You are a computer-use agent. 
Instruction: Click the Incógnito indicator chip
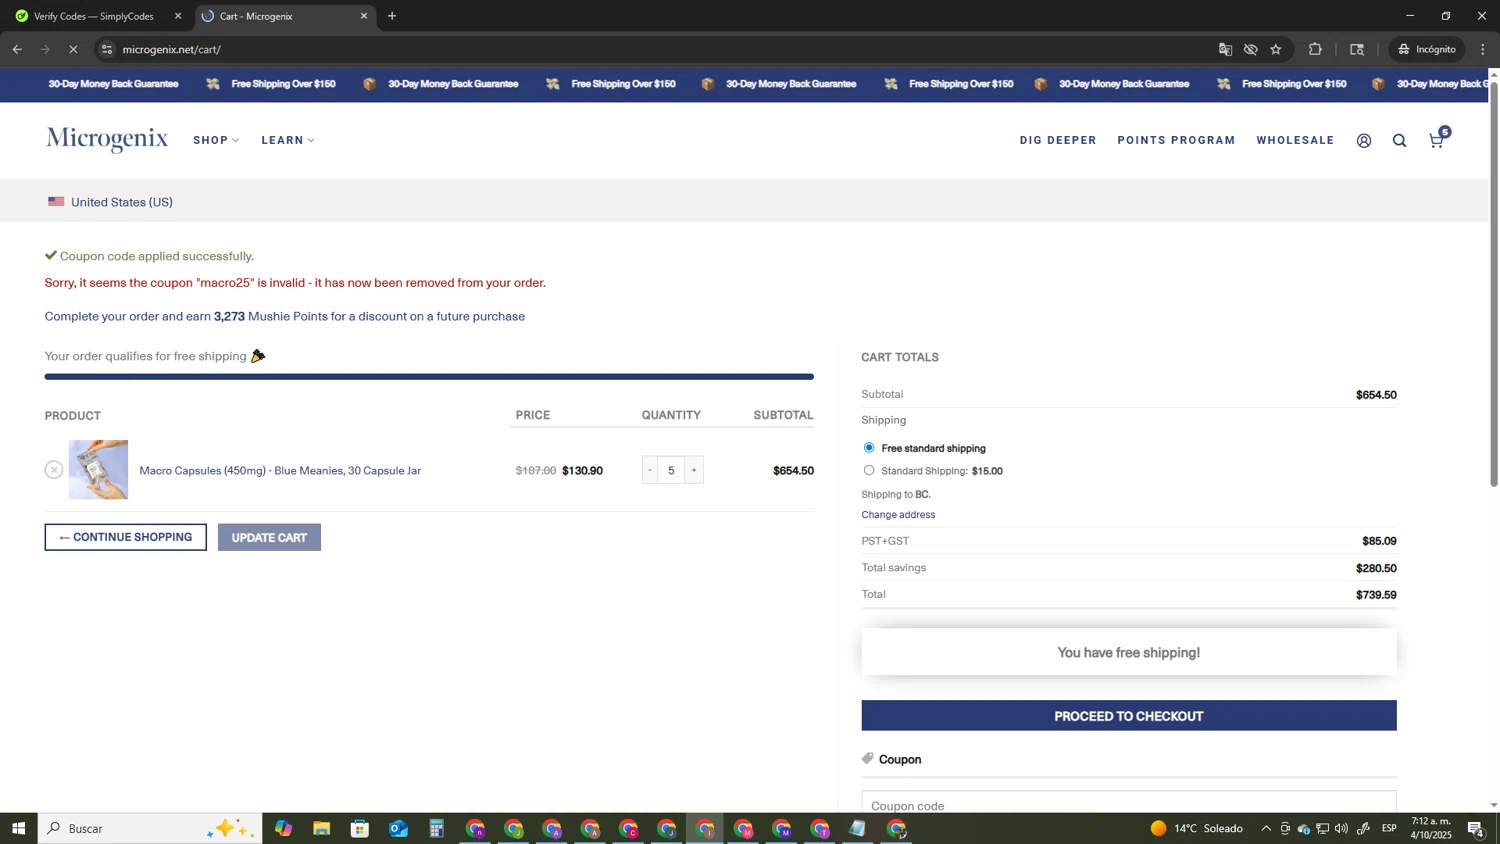pyautogui.click(x=1428, y=49)
